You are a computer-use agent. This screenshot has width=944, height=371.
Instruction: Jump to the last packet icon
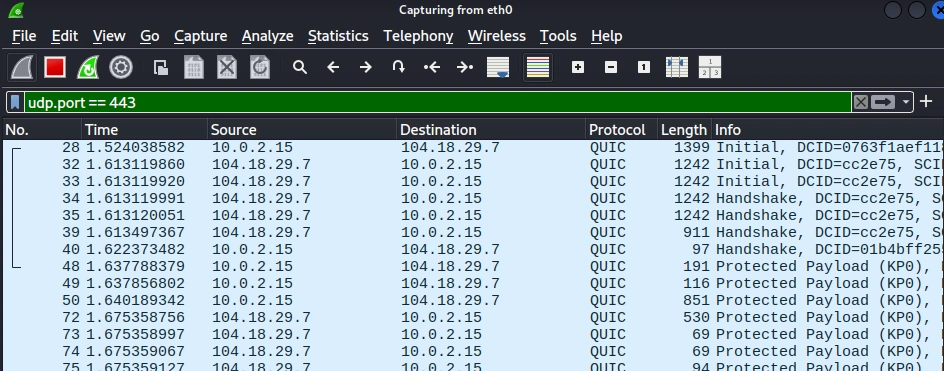[465, 67]
